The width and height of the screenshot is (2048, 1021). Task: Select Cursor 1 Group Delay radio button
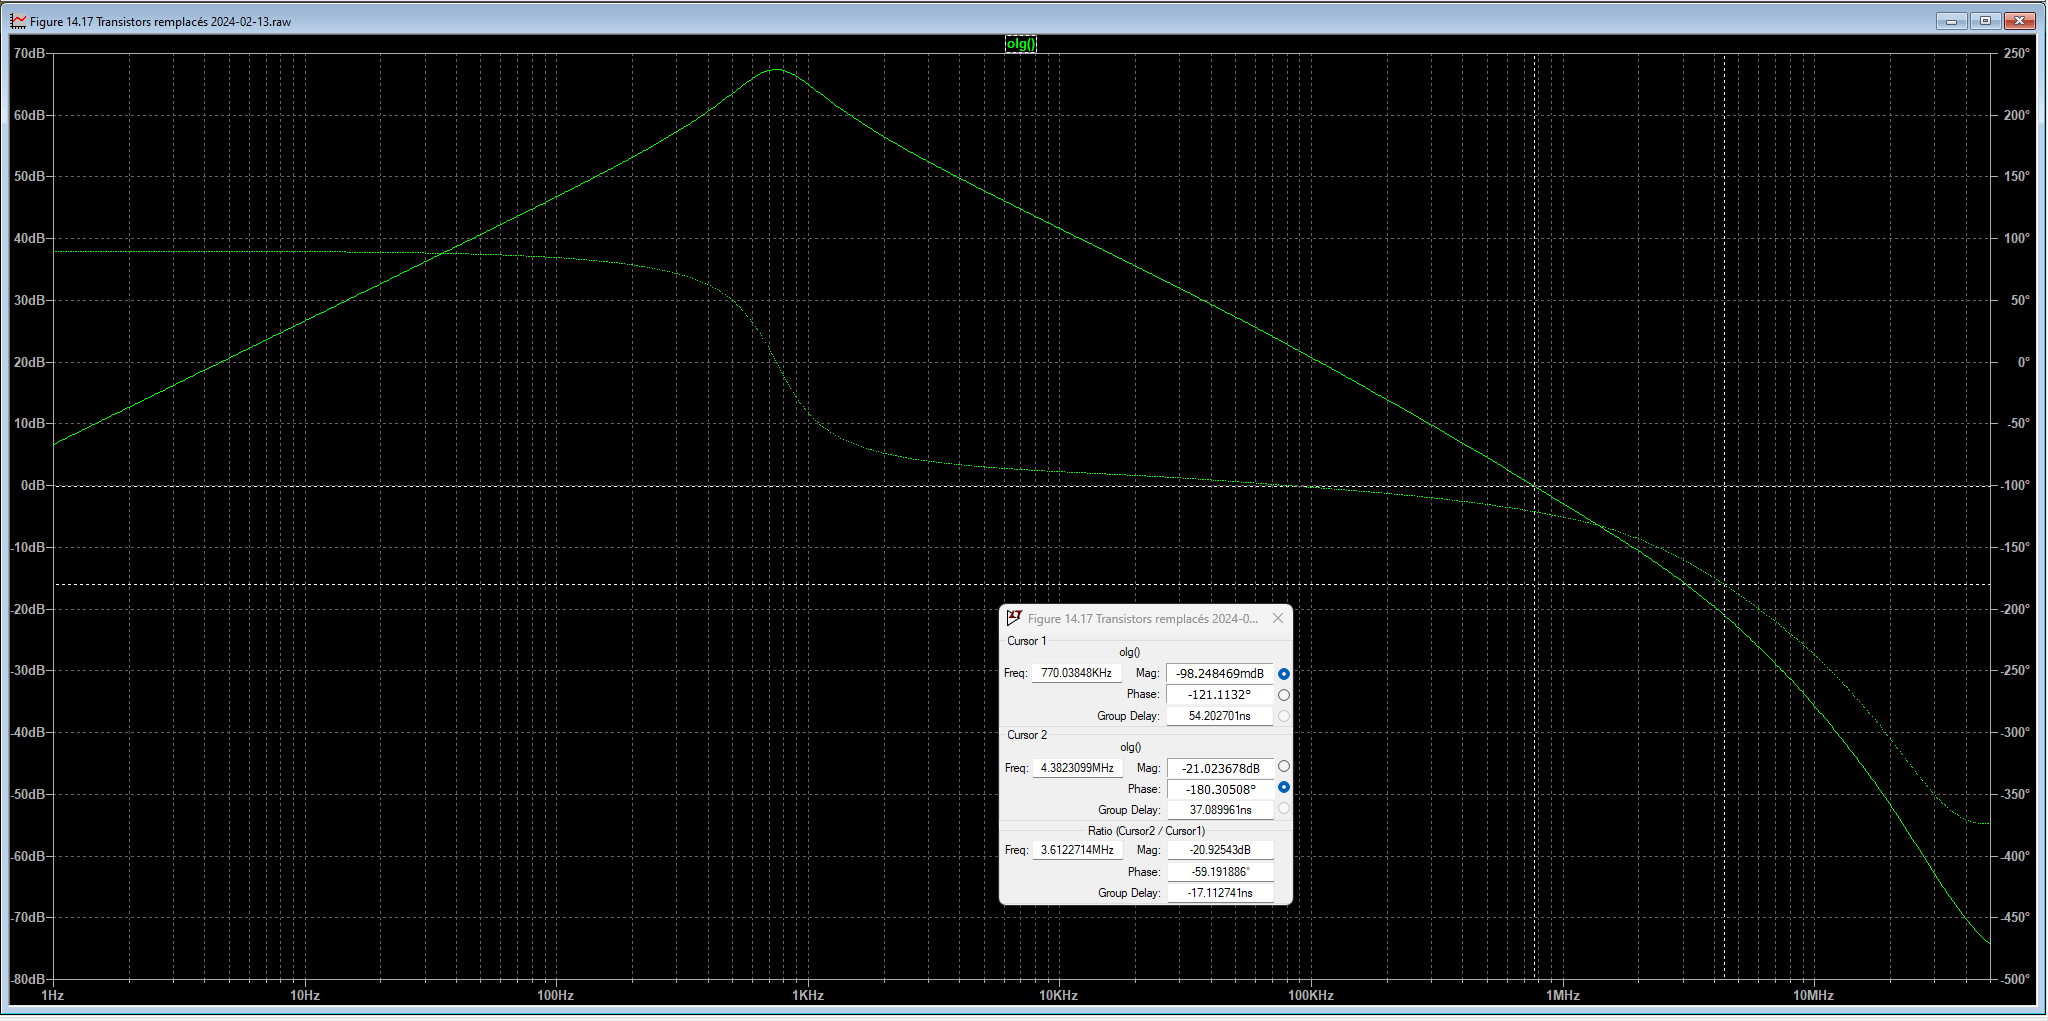click(1284, 716)
